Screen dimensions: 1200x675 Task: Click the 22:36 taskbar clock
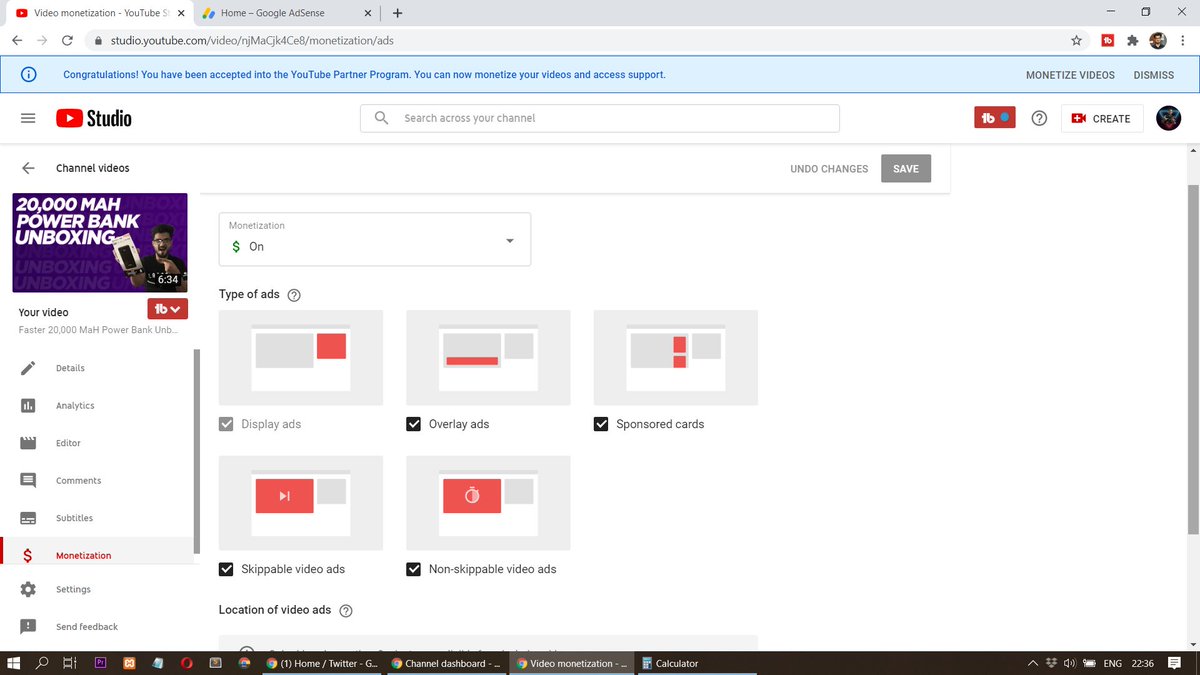1144,663
